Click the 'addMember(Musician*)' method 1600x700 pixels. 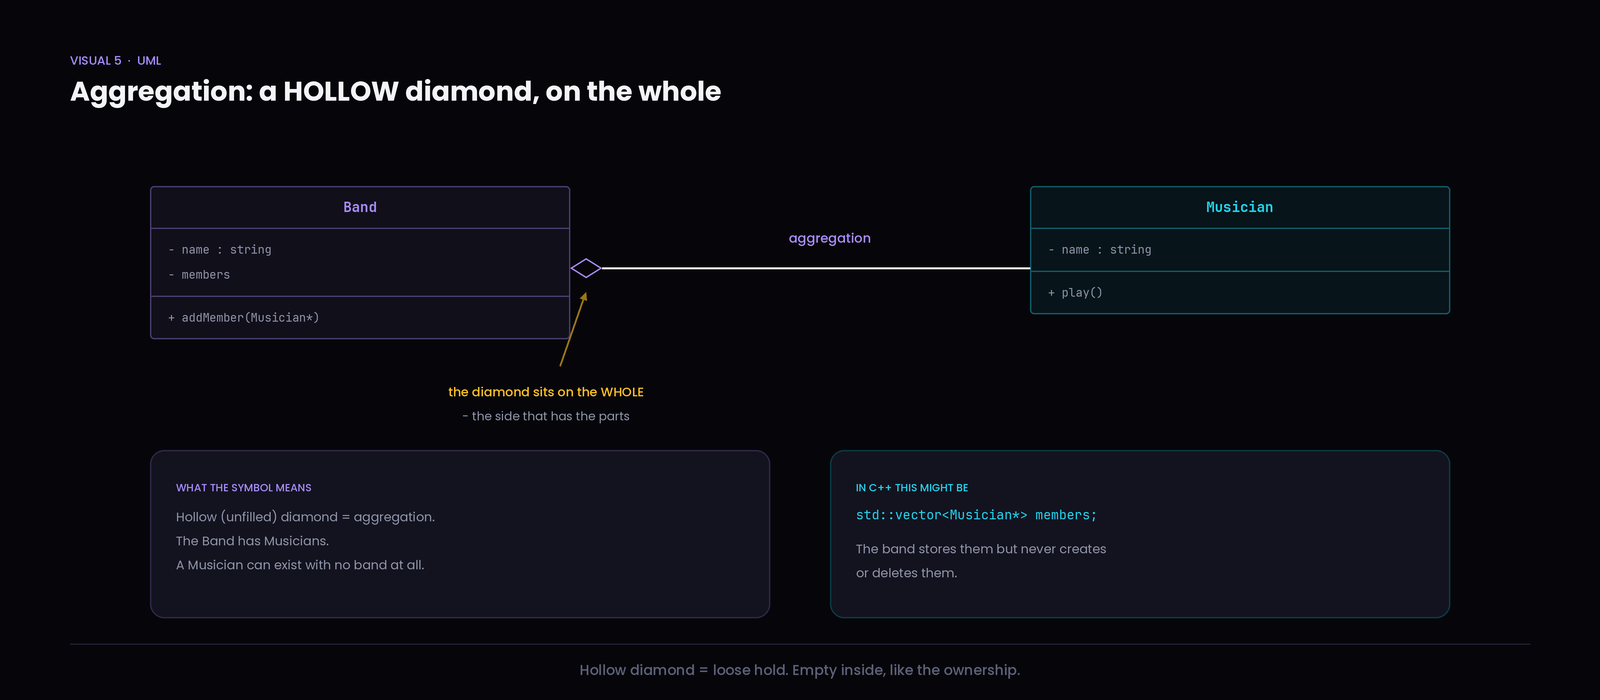coord(244,318)
